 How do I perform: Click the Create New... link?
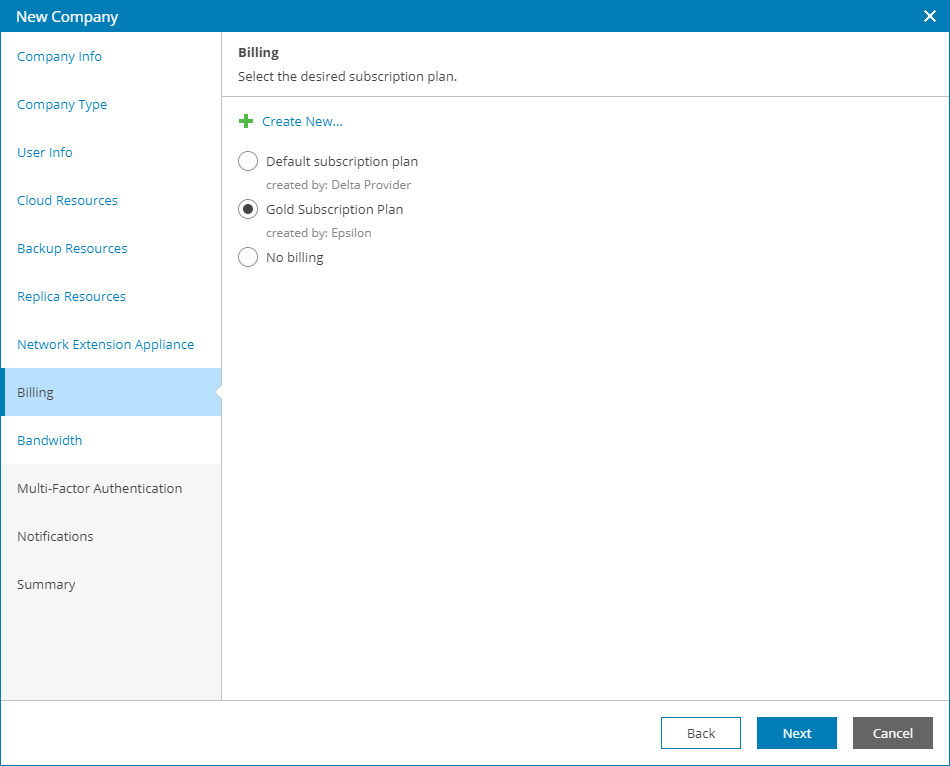coord(302,121)
